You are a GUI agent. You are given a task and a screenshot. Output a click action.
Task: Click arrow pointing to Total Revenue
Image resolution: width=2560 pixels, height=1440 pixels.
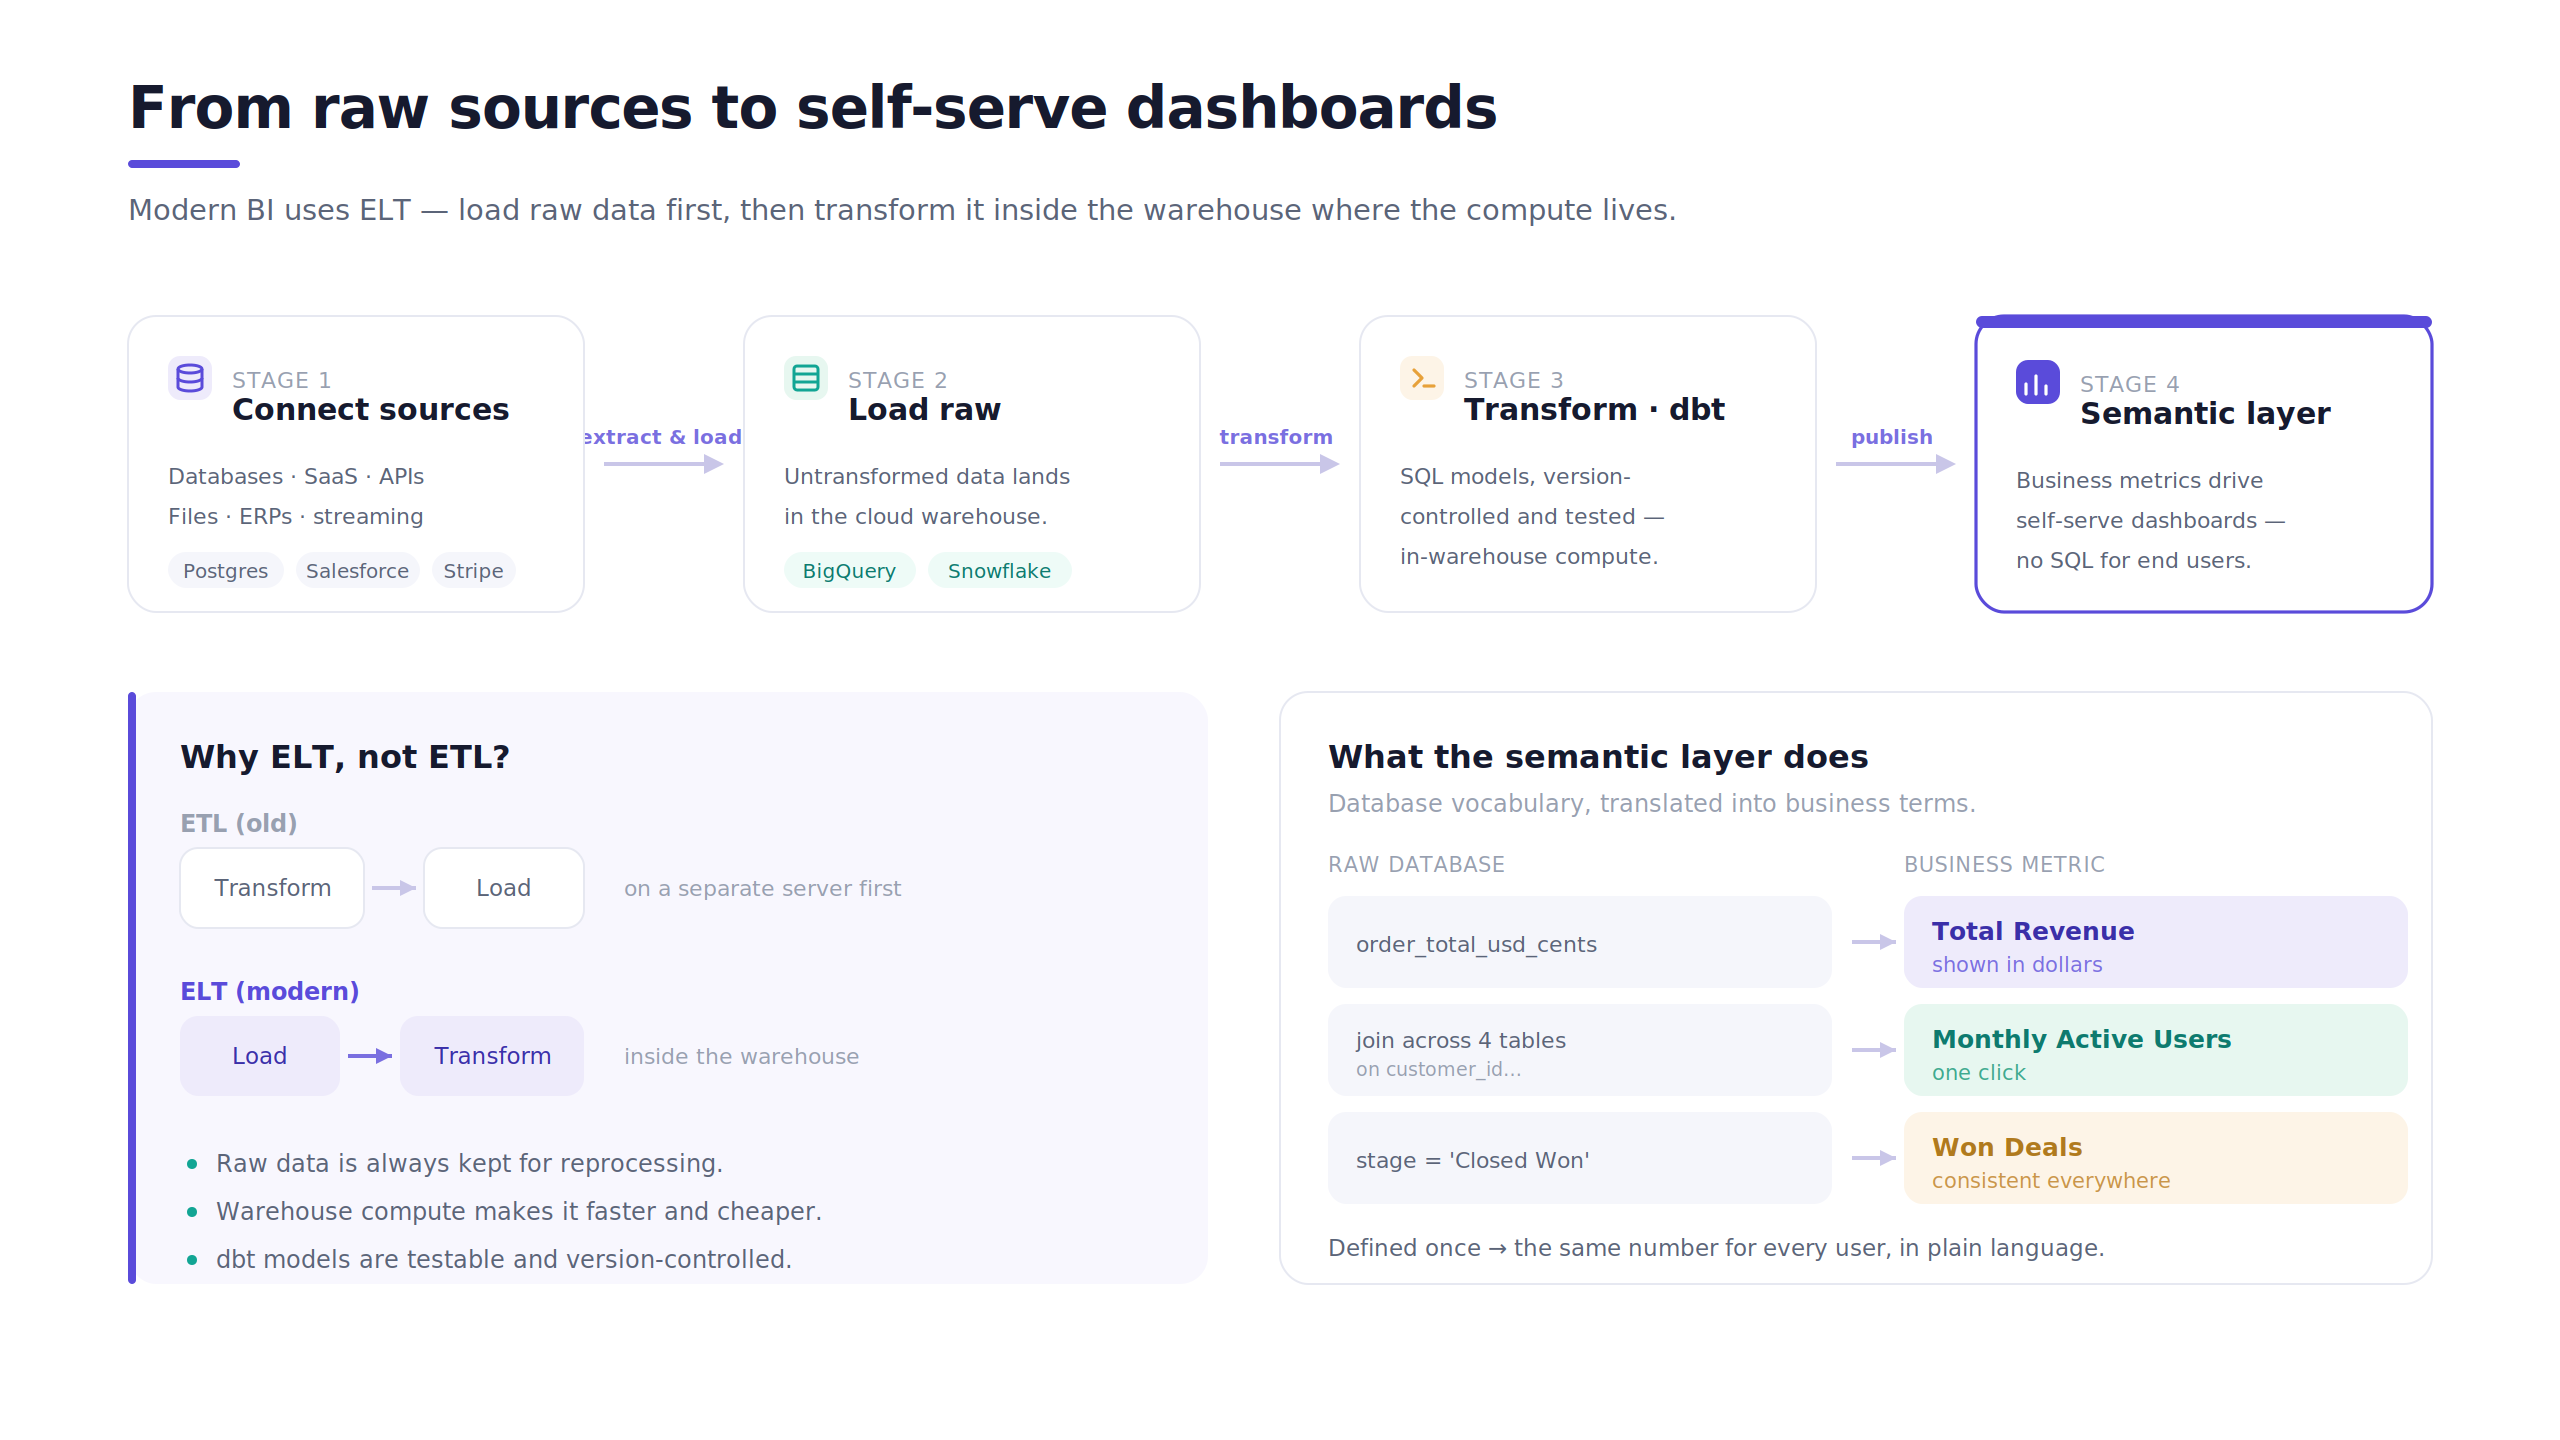(x=1874, y=942)
